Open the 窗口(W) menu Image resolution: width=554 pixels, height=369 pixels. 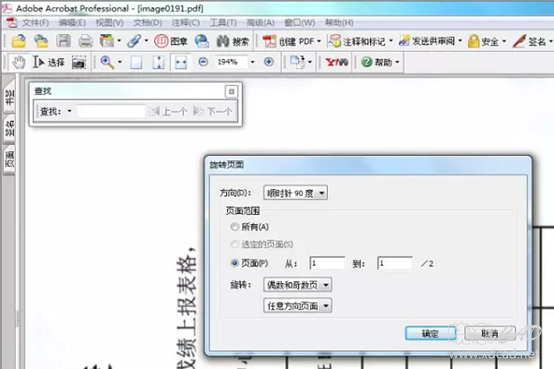300,23
